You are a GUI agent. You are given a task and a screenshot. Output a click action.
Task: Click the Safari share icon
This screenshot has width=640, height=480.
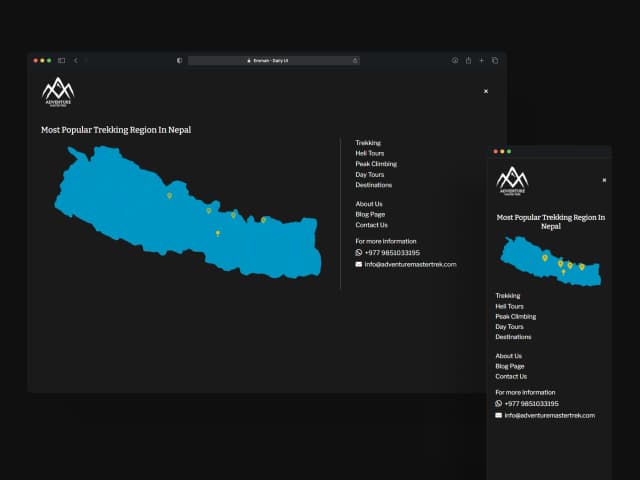[468, 60]
